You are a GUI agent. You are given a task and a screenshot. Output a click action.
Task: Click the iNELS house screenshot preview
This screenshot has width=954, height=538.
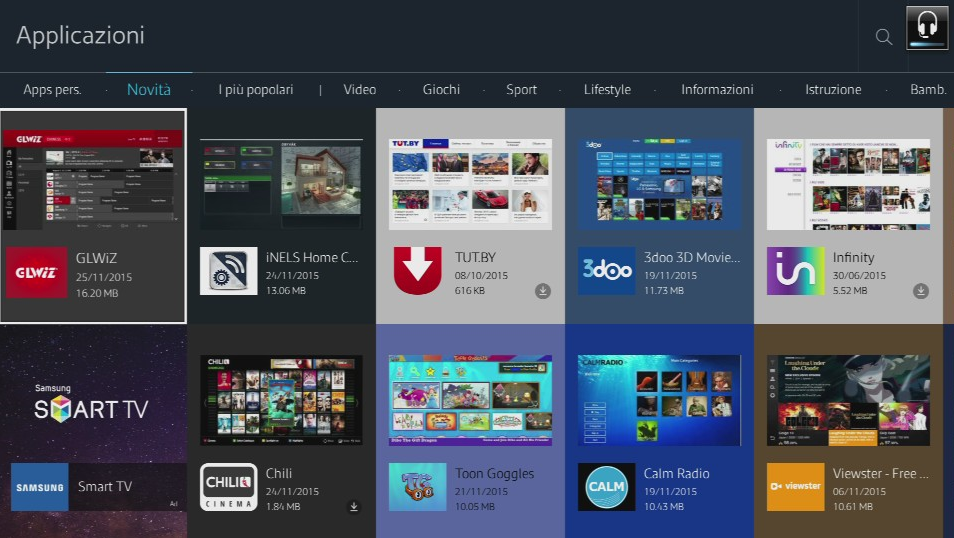click(x=281, y=184)
